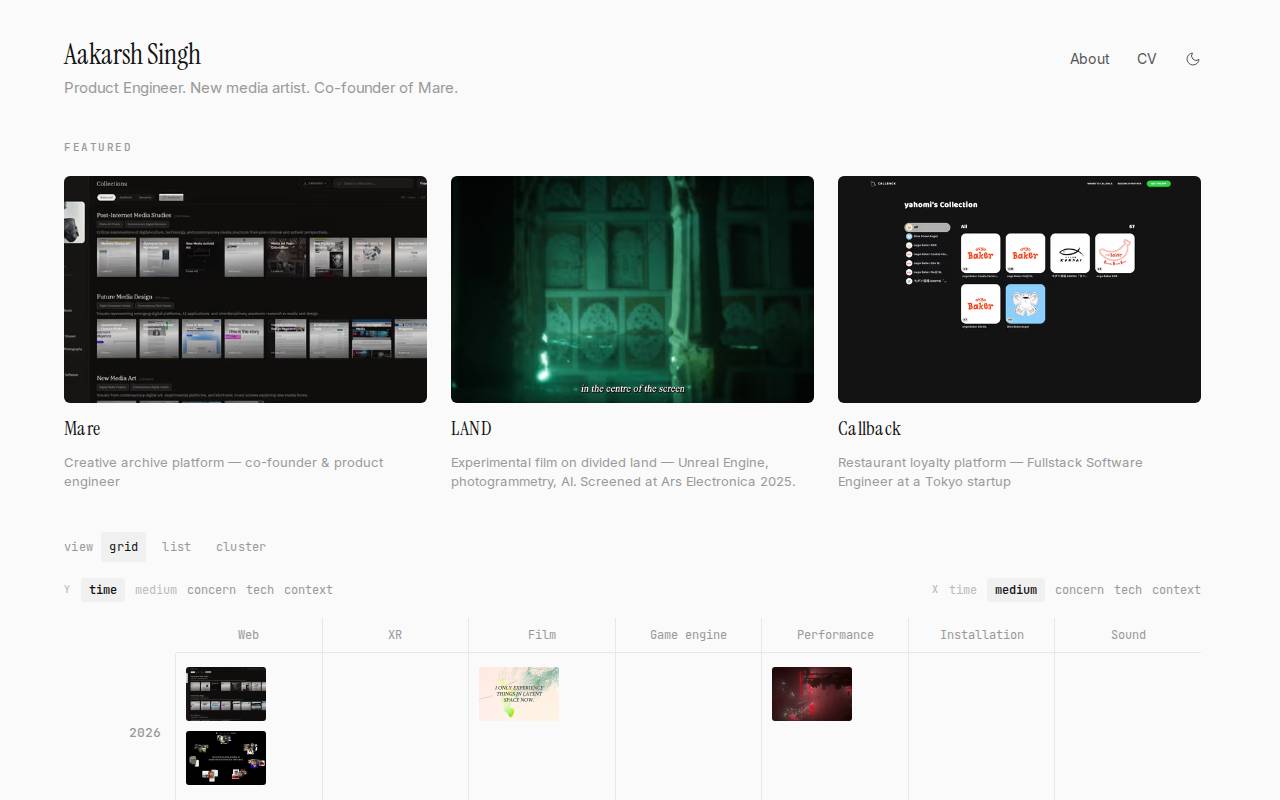Set Y axis to context
The width and height of the screenshot is (1280, 800).
308,590
